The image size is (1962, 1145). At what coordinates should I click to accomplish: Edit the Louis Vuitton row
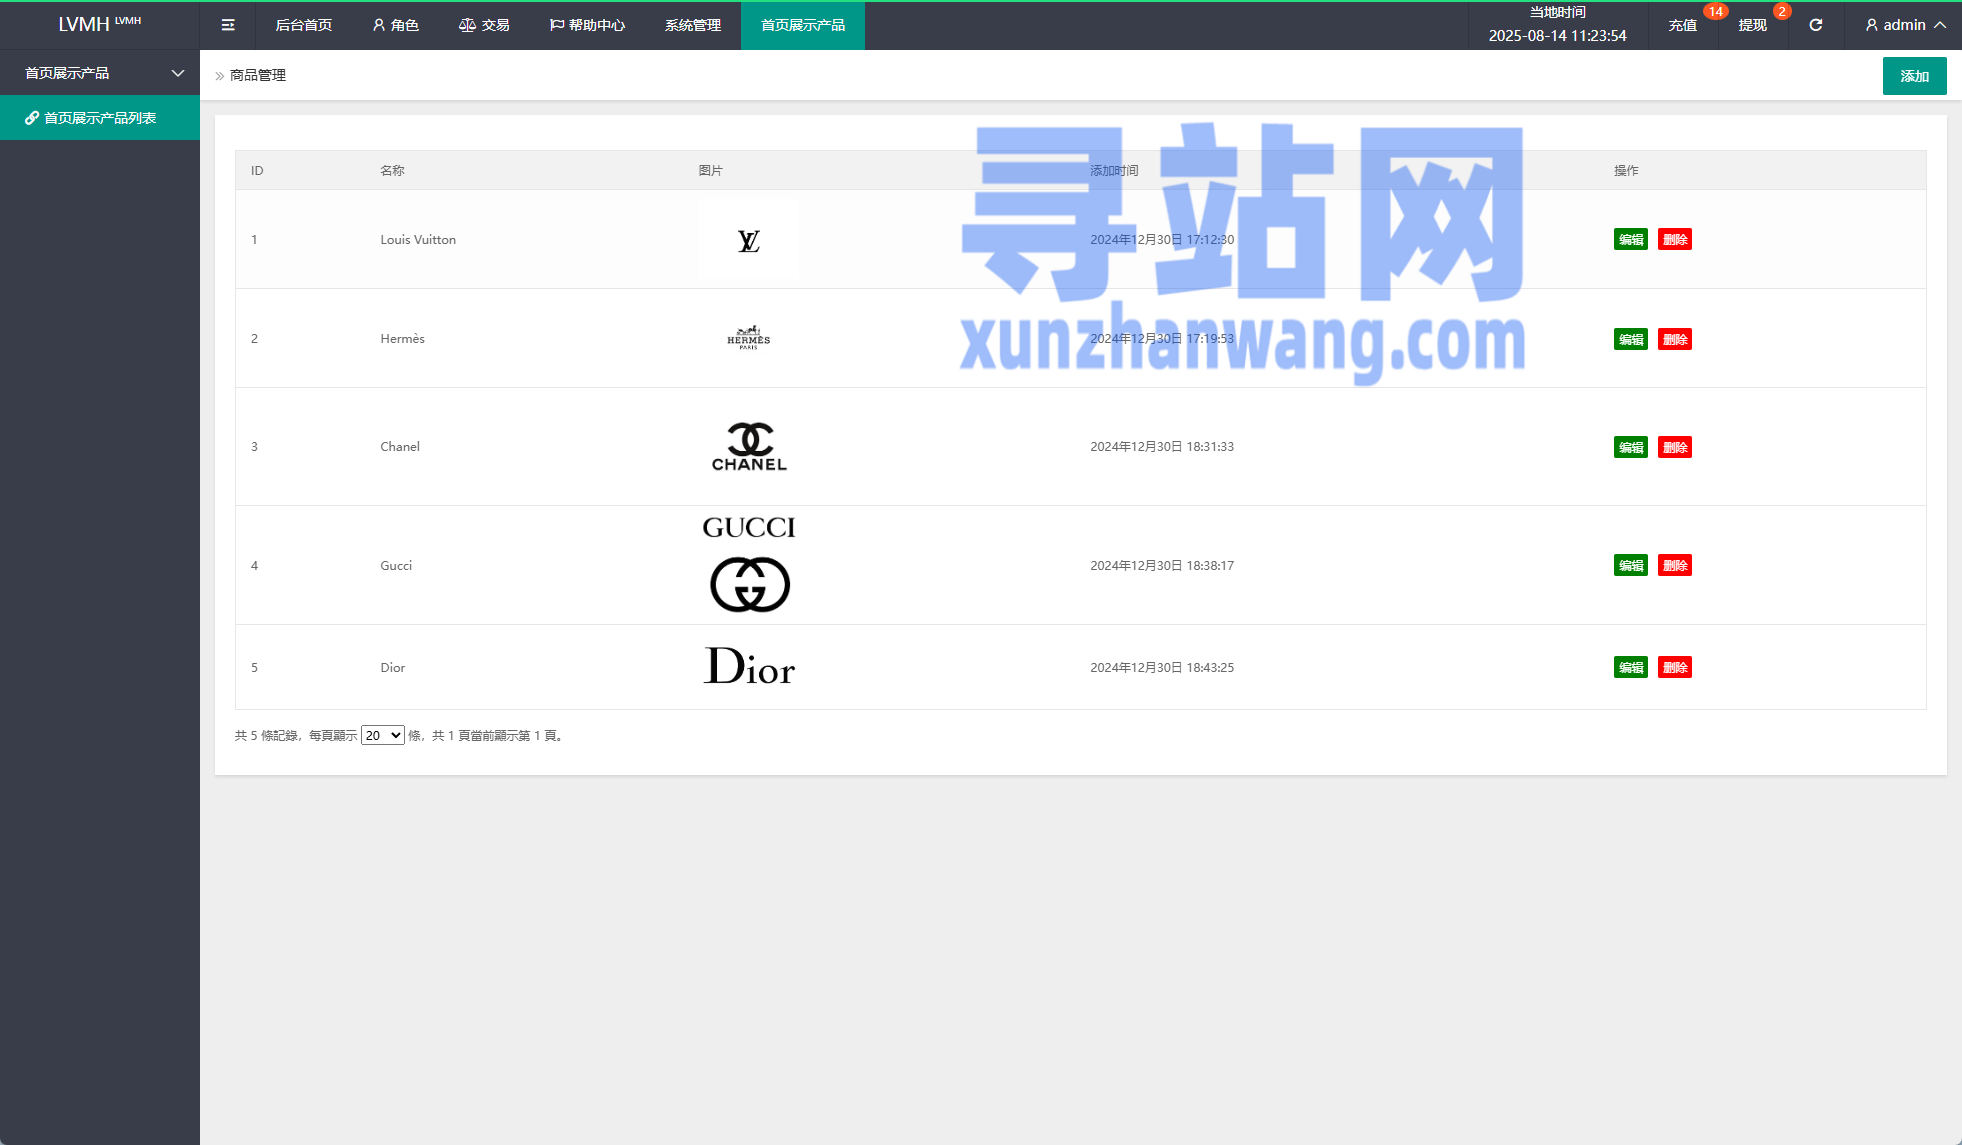[1631, 239]
